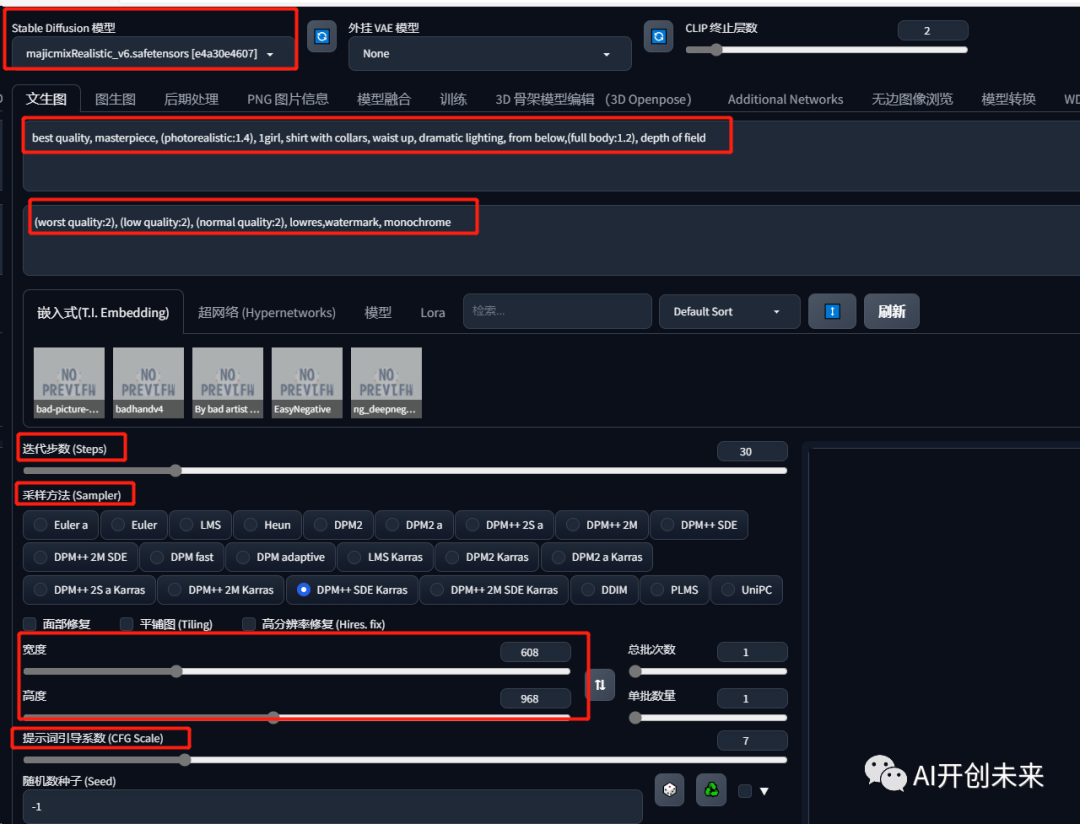Select the Heun sampler
The image size is (1080, 824).
pos(267,525)
